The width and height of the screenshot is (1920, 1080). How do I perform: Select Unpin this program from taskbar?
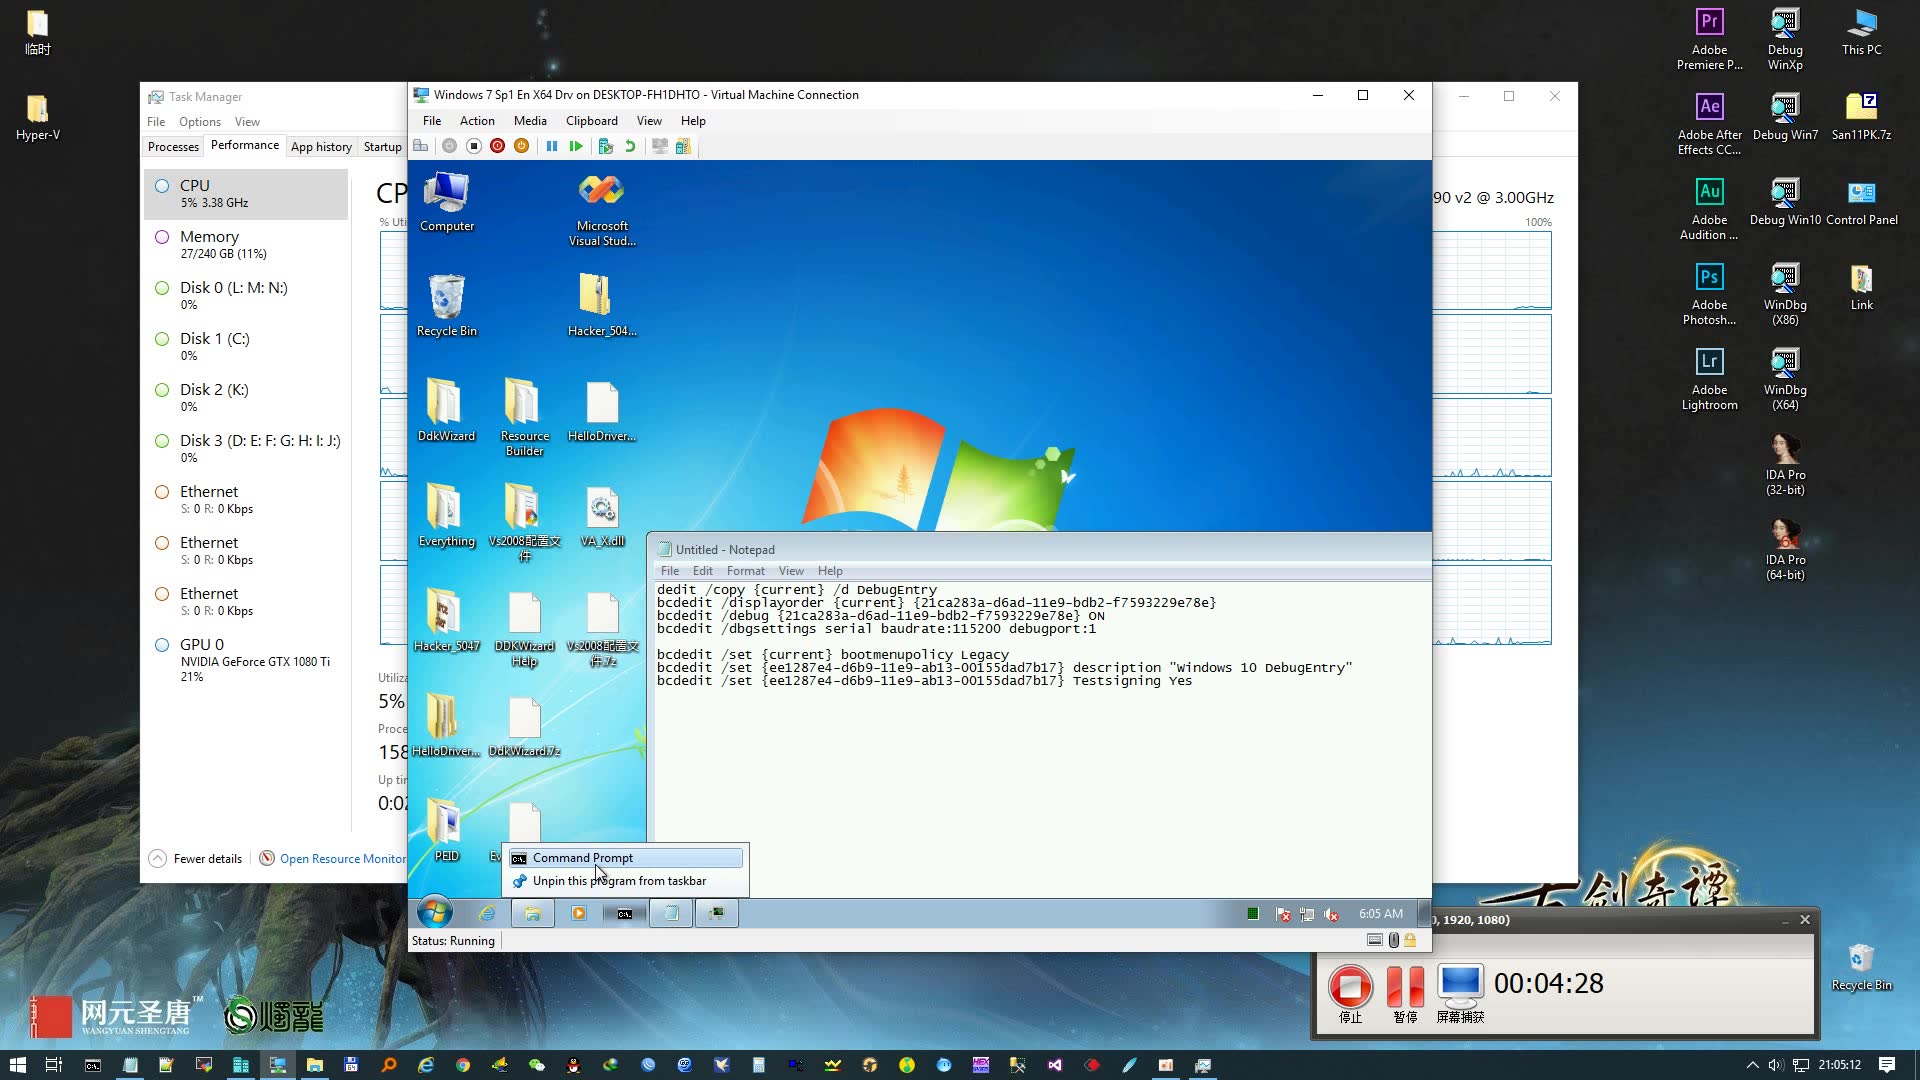click(620, 880)
